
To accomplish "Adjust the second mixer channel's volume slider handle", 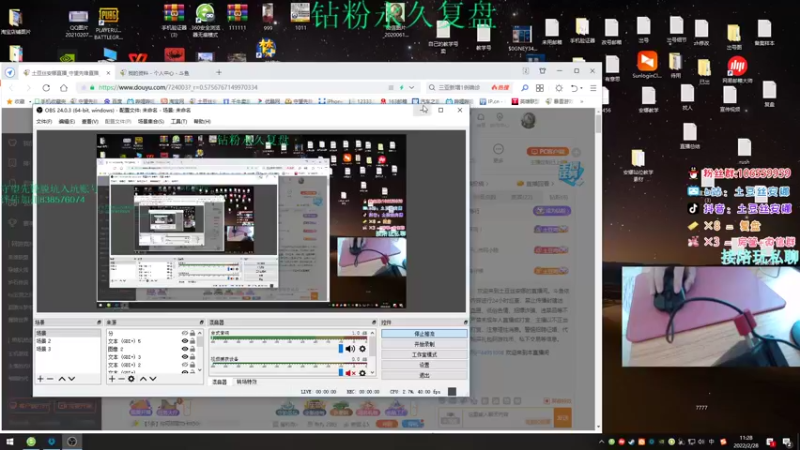I will click(x=341, y=373).
